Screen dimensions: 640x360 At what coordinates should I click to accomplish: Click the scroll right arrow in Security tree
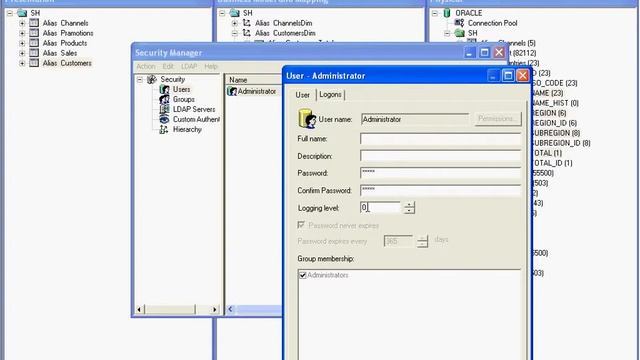[215, 309]
